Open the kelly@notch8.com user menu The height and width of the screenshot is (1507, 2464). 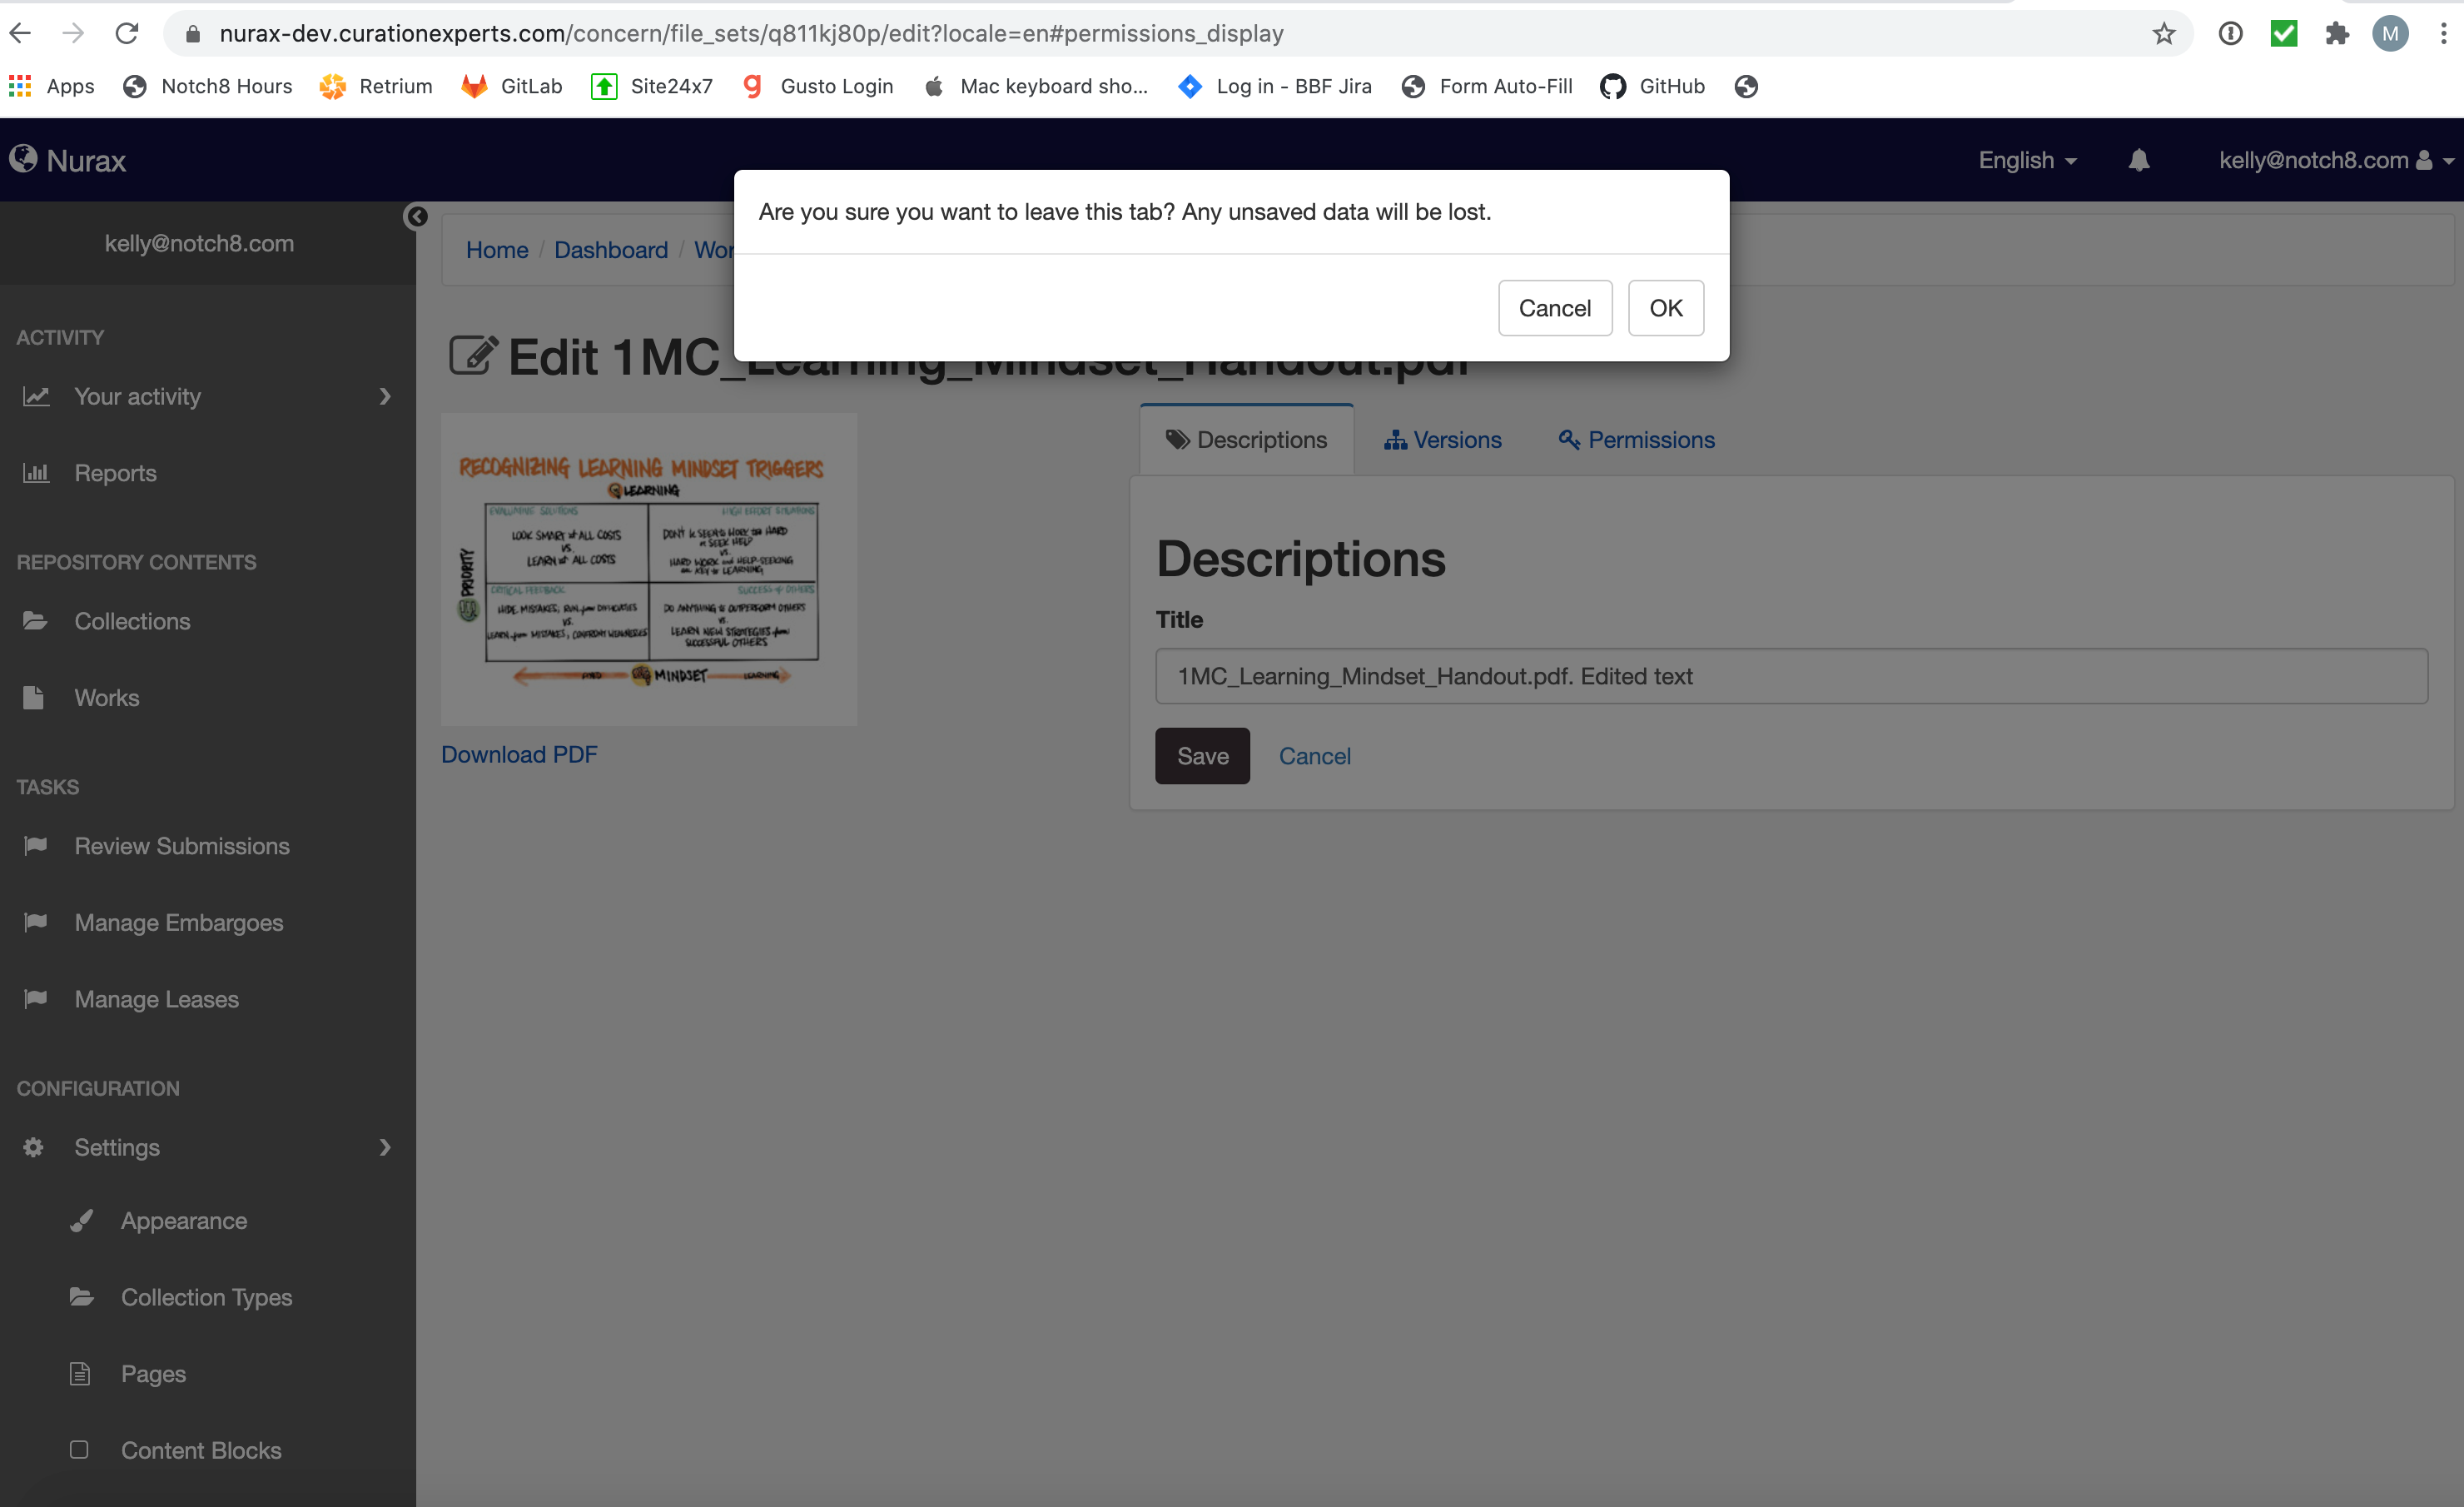point(2336,160)
